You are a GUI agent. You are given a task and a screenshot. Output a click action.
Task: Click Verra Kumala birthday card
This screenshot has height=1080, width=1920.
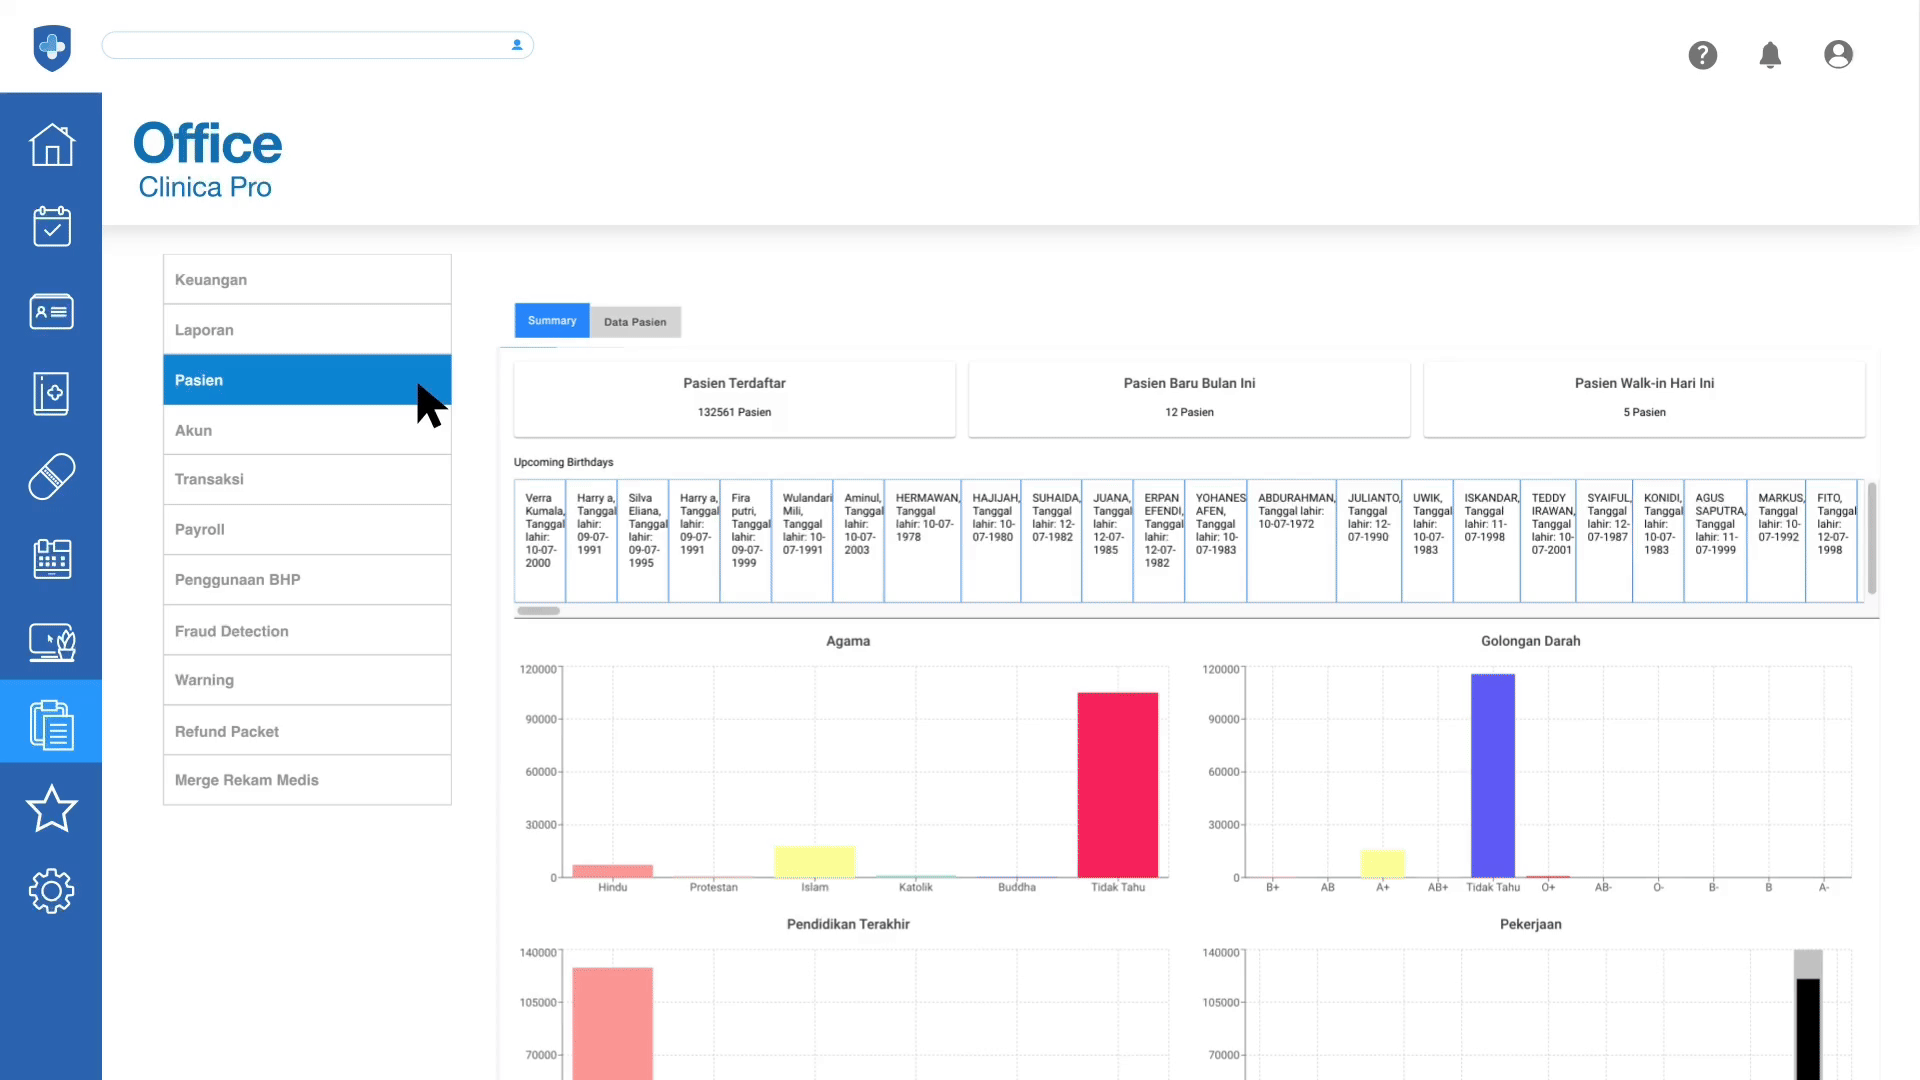coord(540,540)
